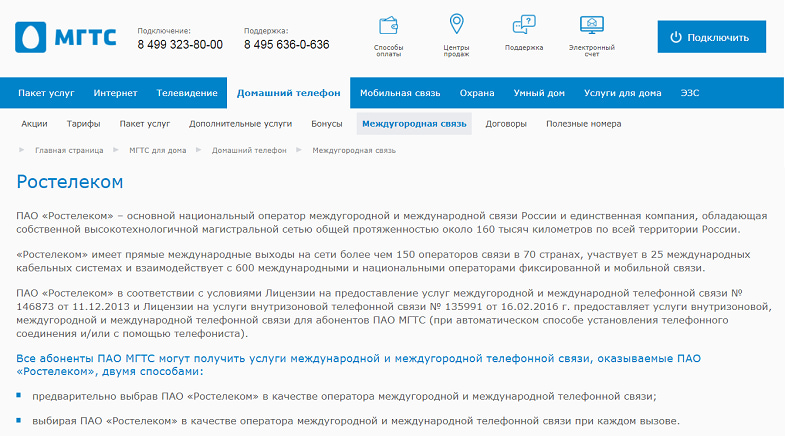This screenshot has width=785, height=436.
Task: Select the Интернет menu tab
Action: pyautogui.click(x=115, y=93)
